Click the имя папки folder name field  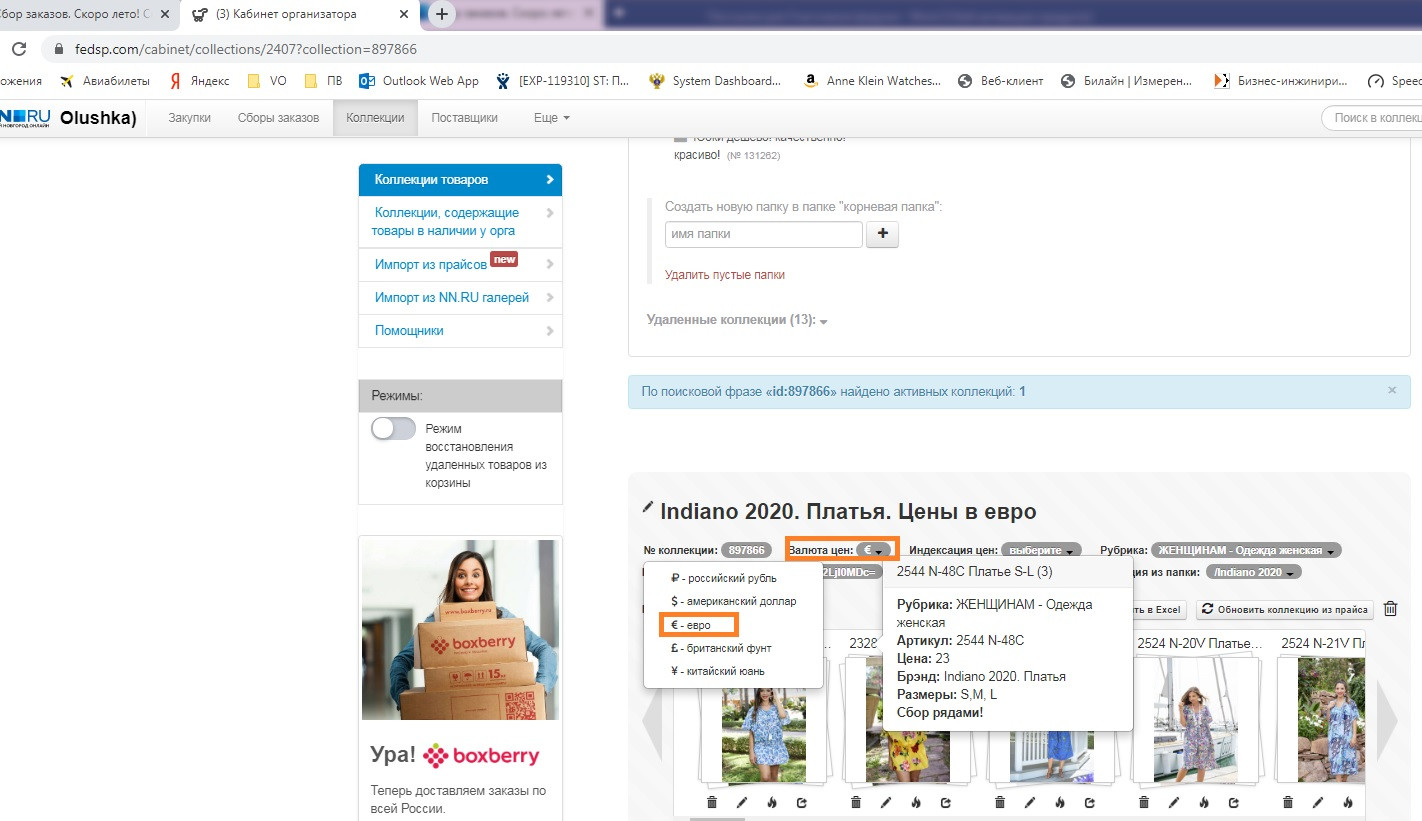tap(763, 234)
